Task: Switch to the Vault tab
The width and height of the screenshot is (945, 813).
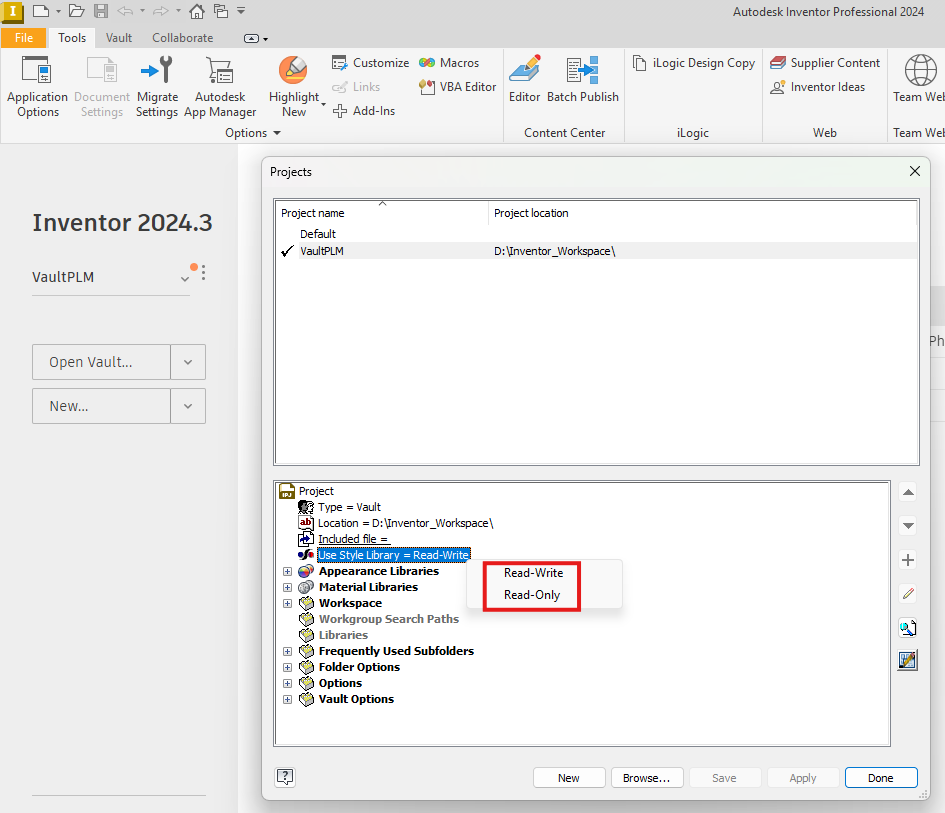Action: tap(119, 38)
